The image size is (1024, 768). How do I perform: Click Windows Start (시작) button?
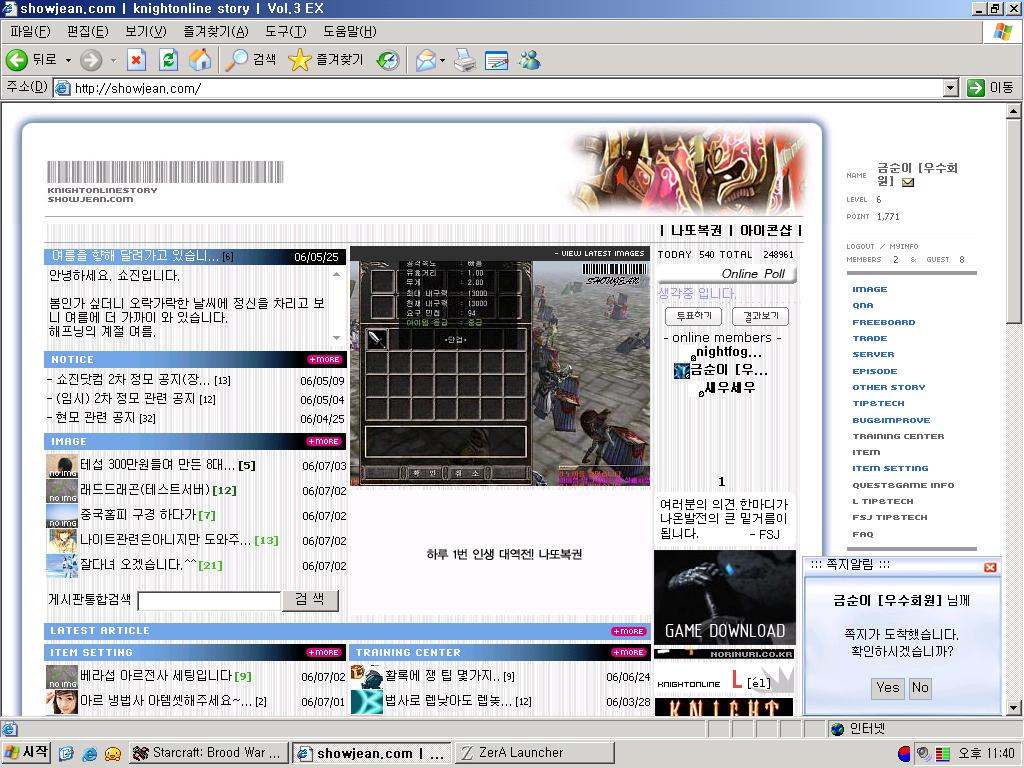pos(27,752)
